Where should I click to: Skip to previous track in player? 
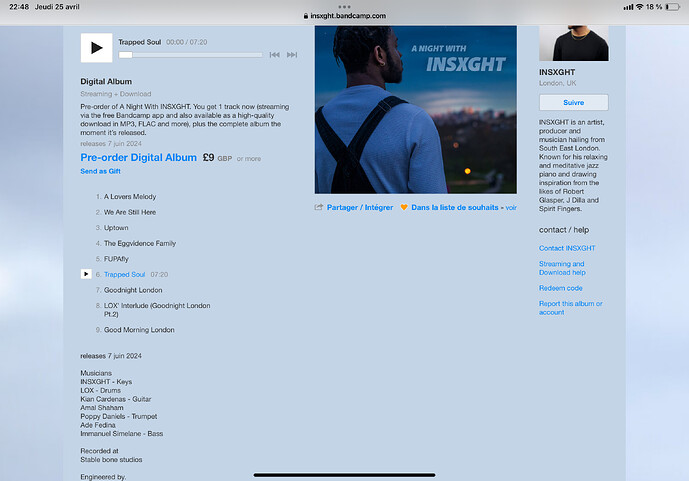(275, 55)
